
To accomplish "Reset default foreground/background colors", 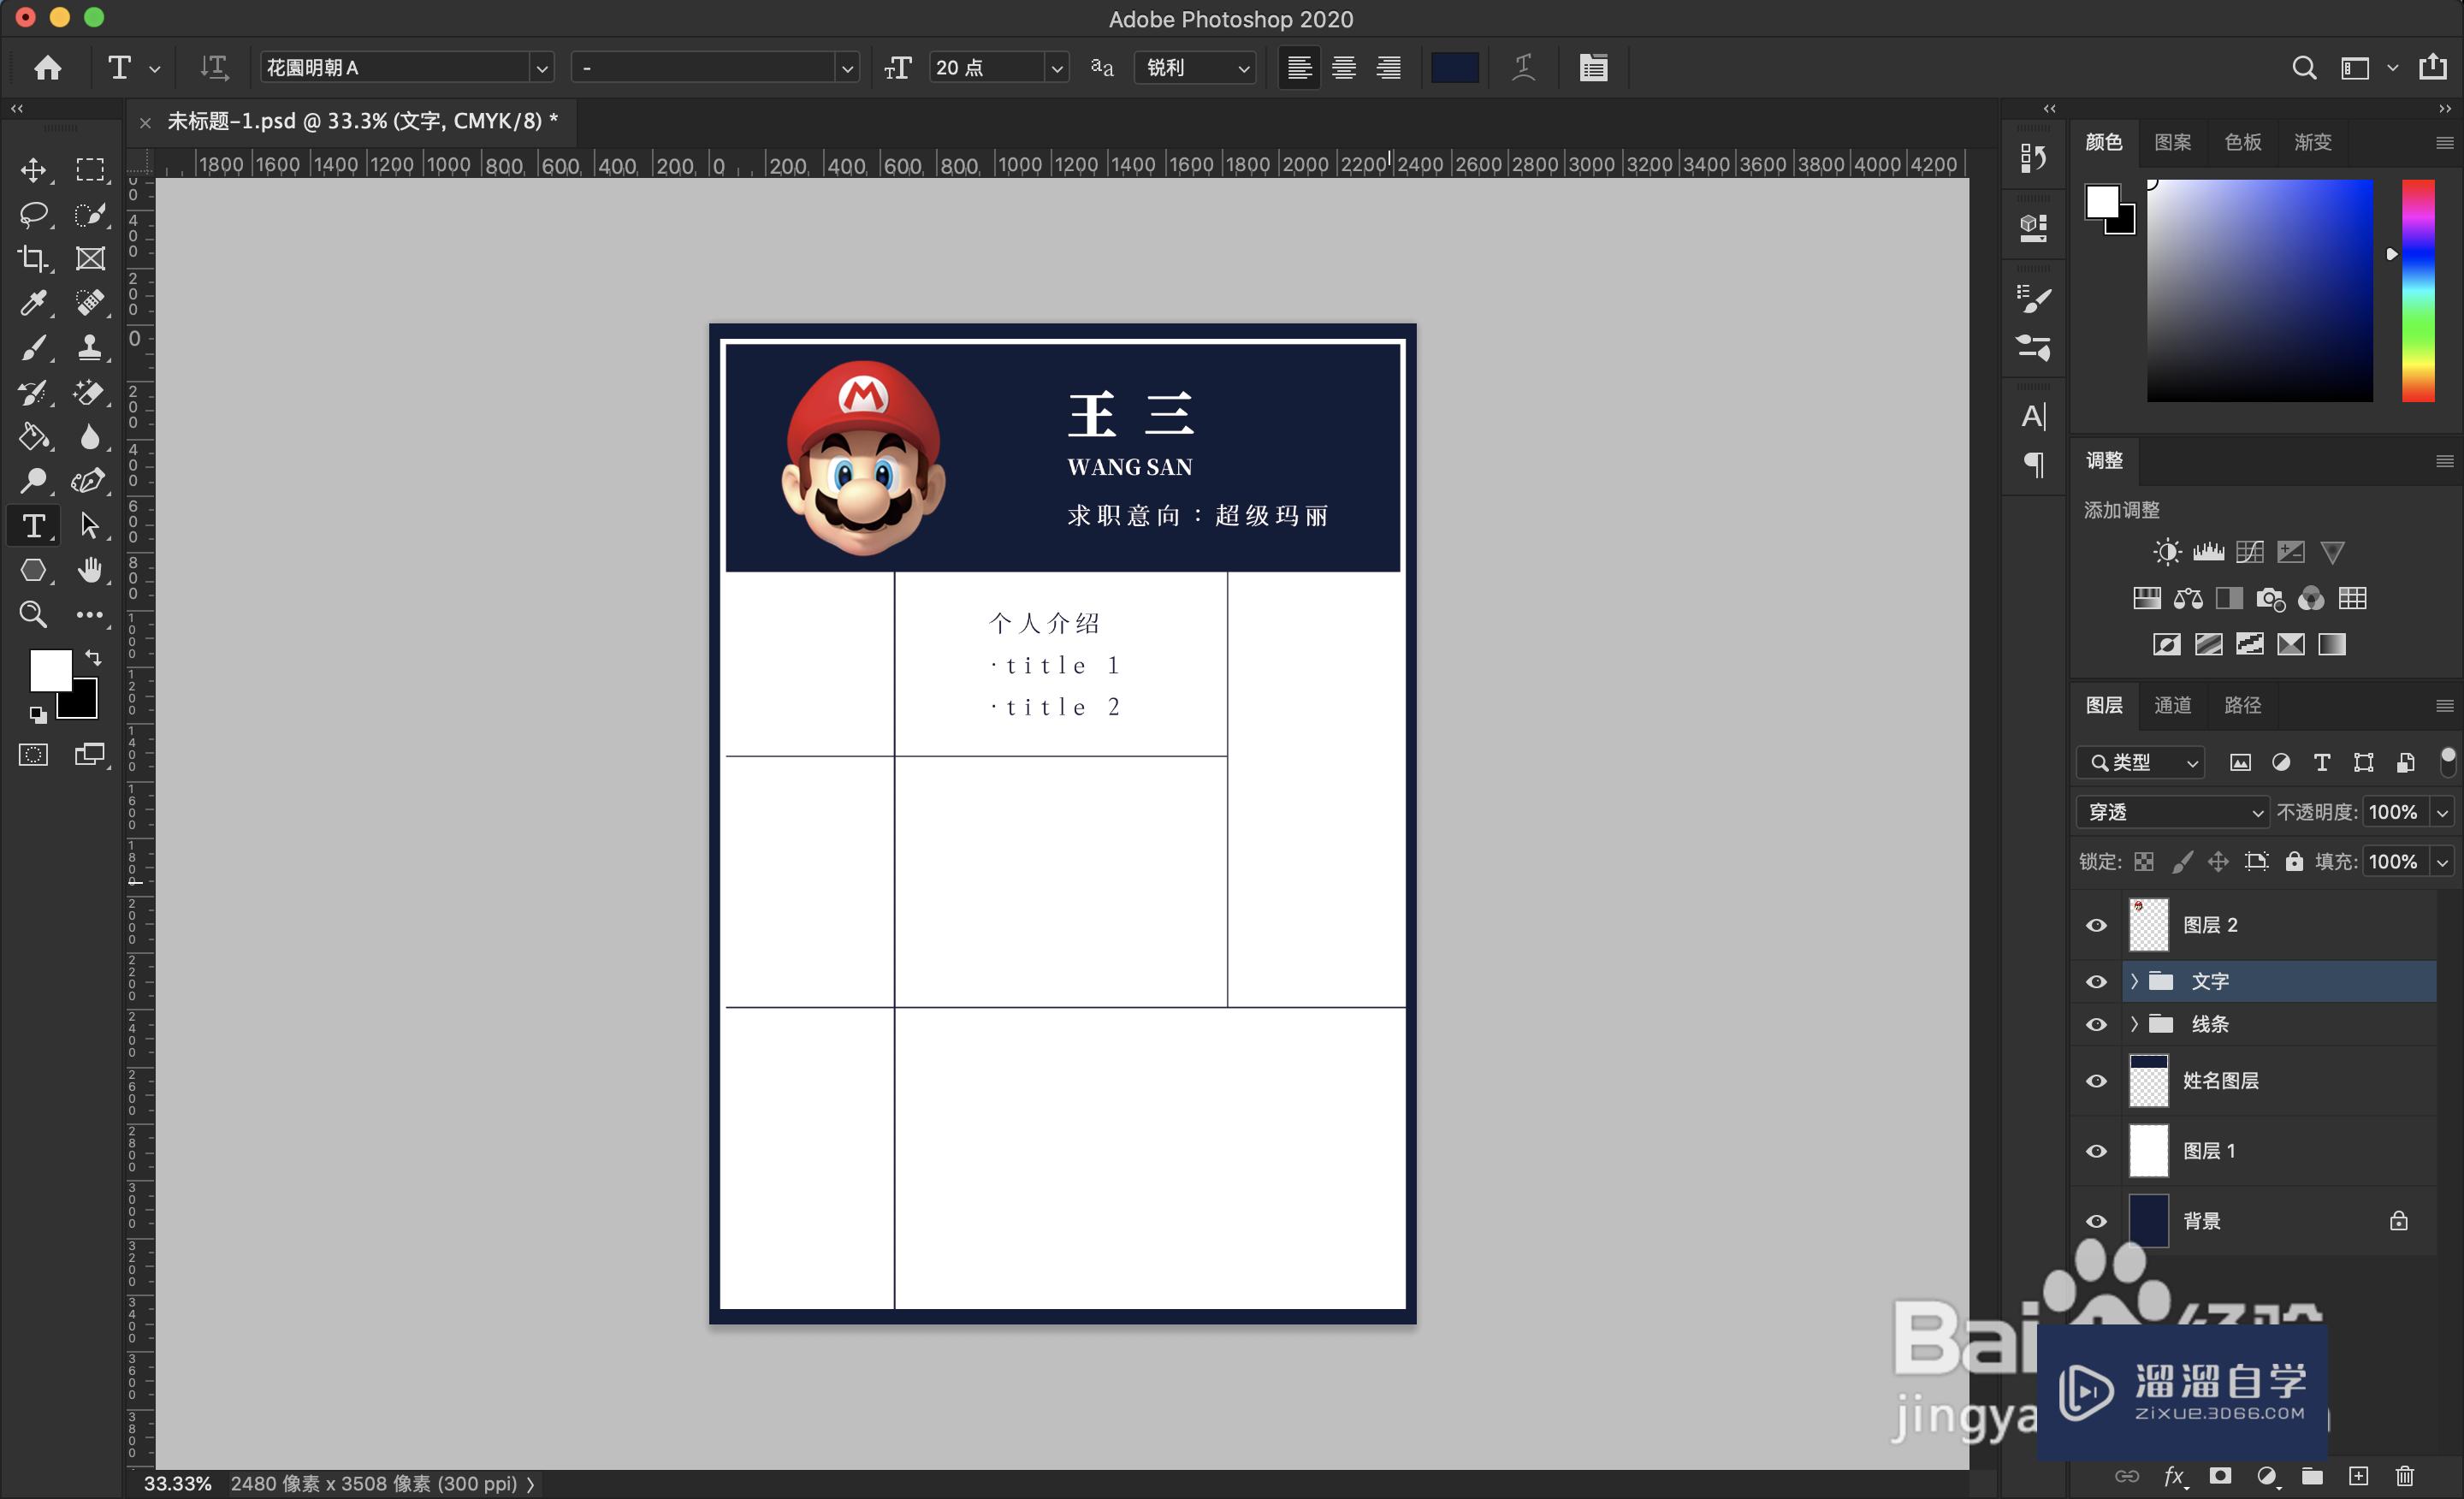I will [x=37, y=714].
